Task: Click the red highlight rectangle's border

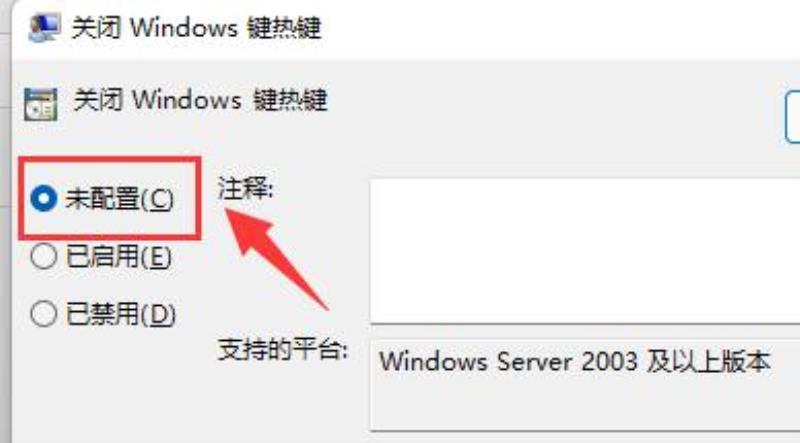Action: tap(110, 160)
